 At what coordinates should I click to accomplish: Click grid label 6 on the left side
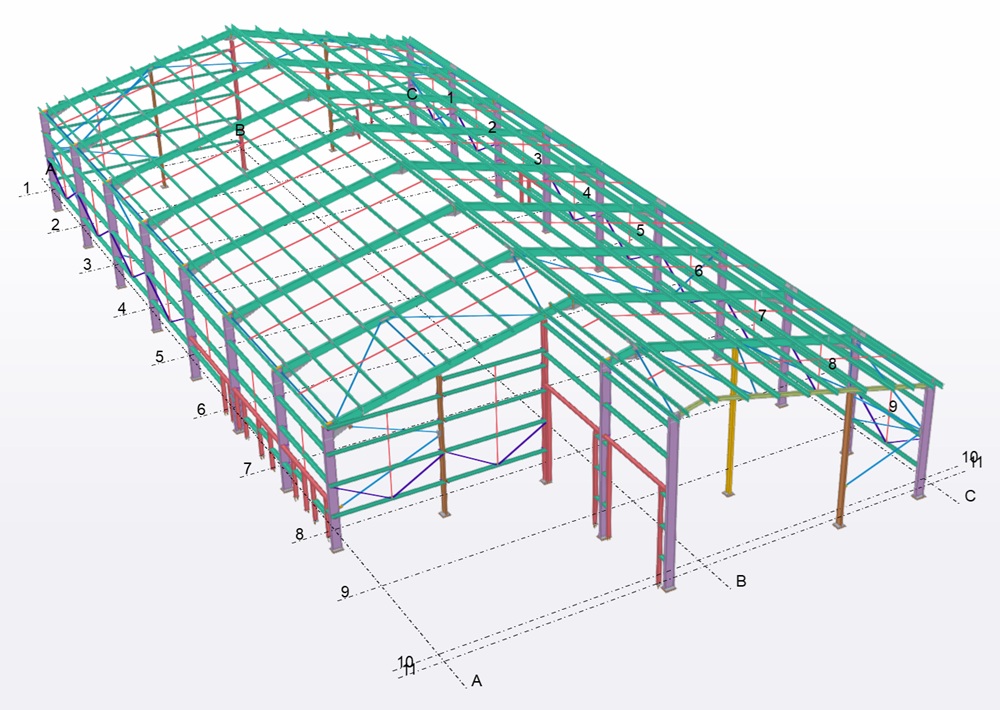(201, 409)
